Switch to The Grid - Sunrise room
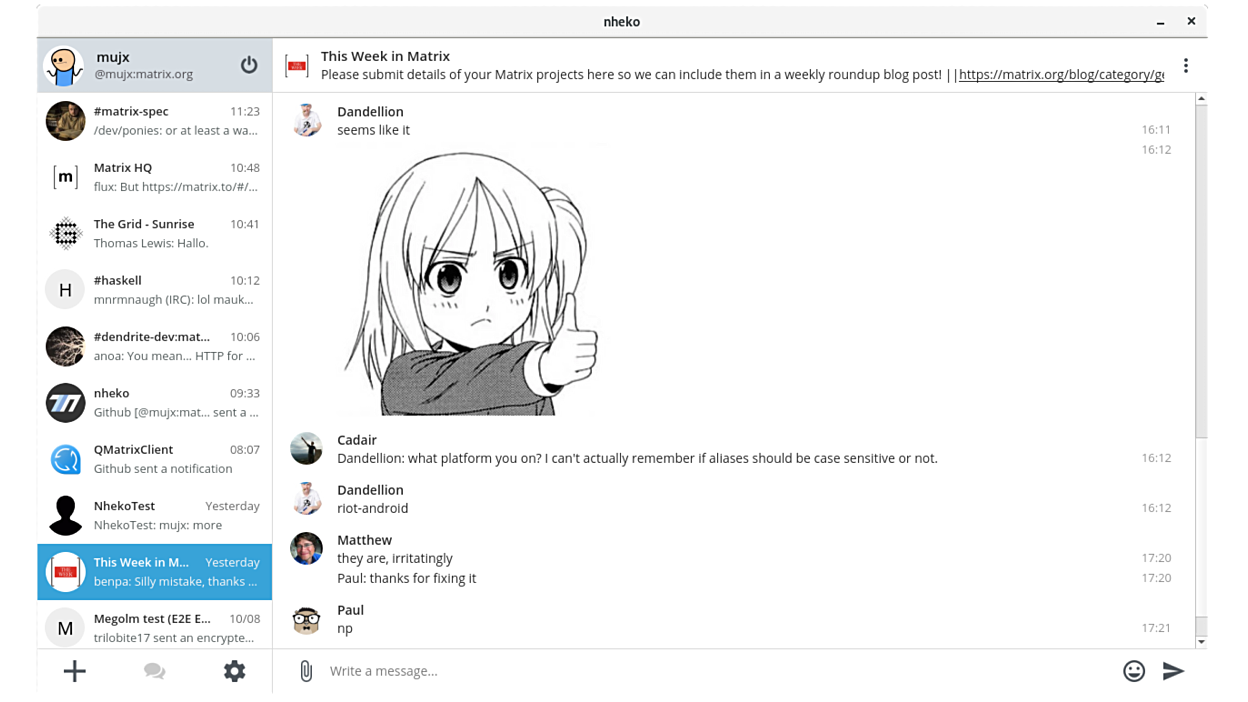The width and height of the screenshot is (1248, 702). [154, 233]
